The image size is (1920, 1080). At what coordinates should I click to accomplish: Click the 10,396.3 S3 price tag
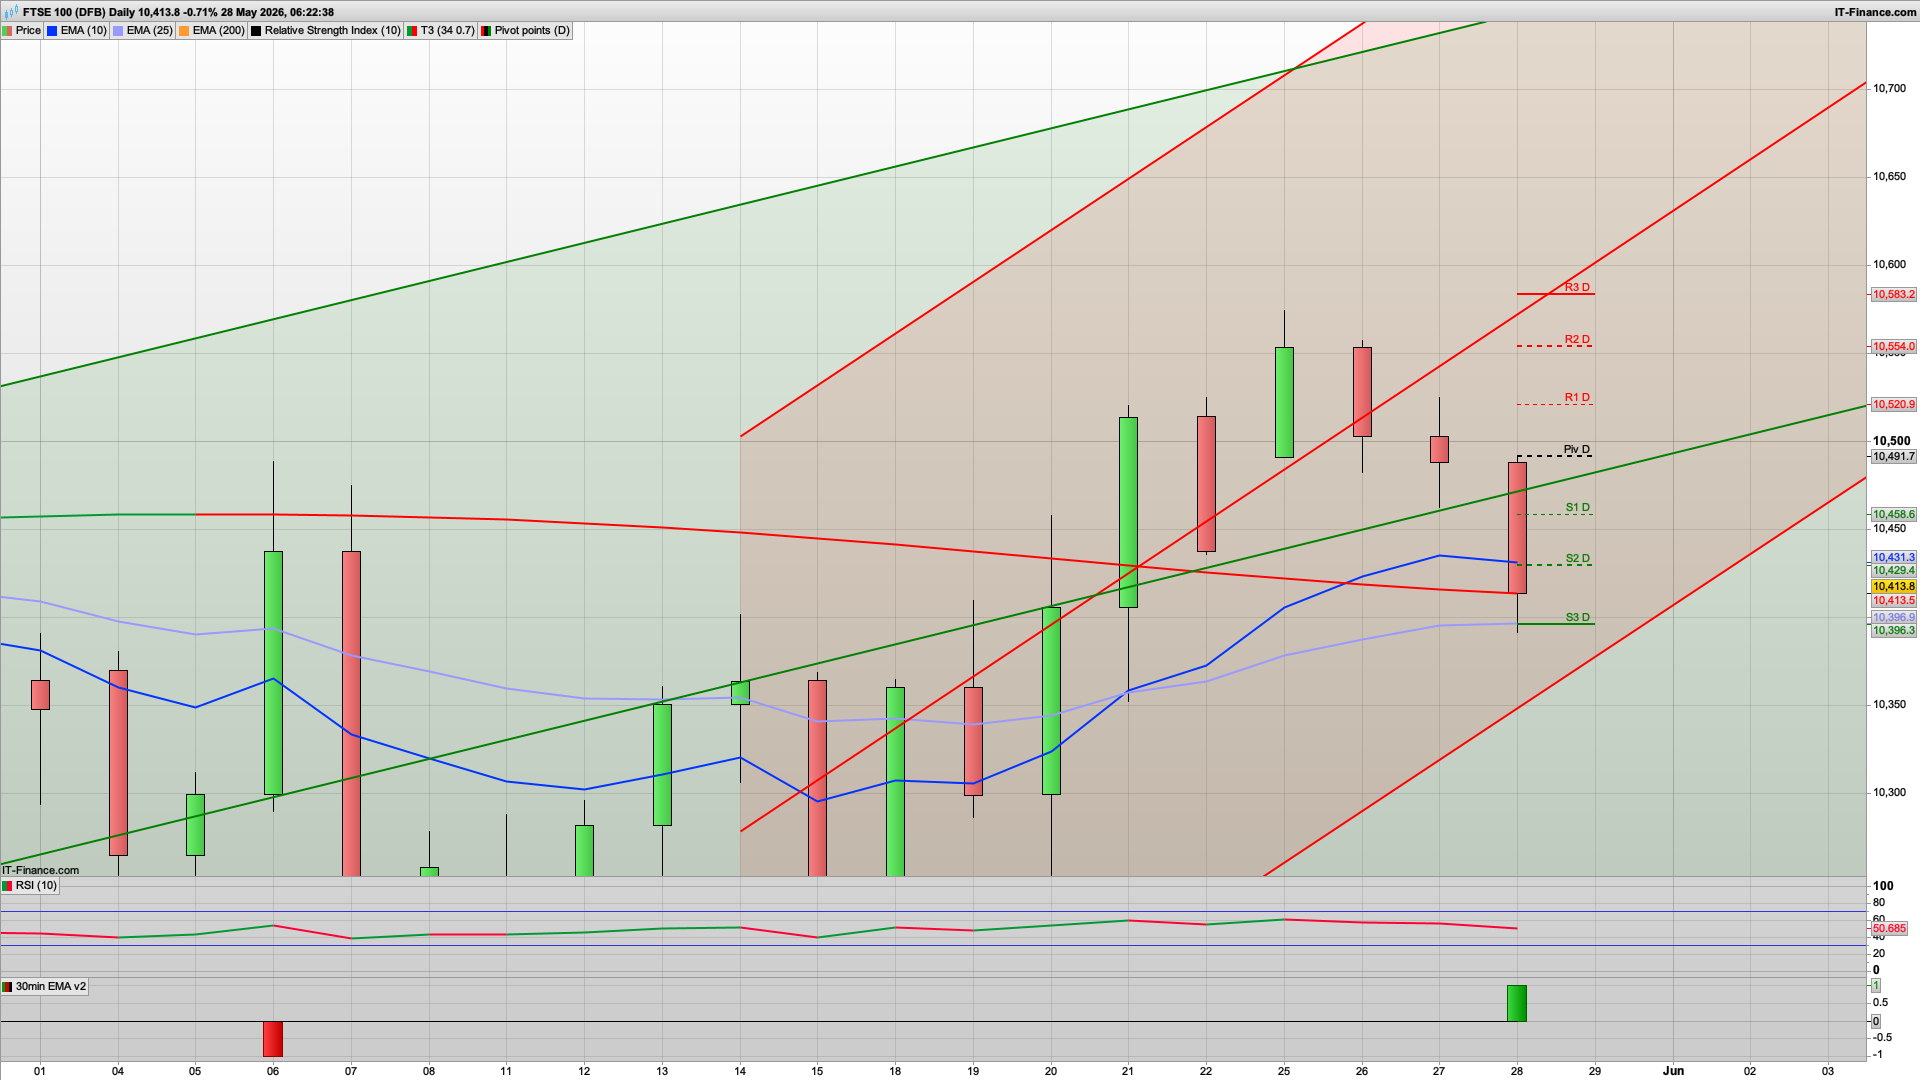click(x=1894, y=631)
